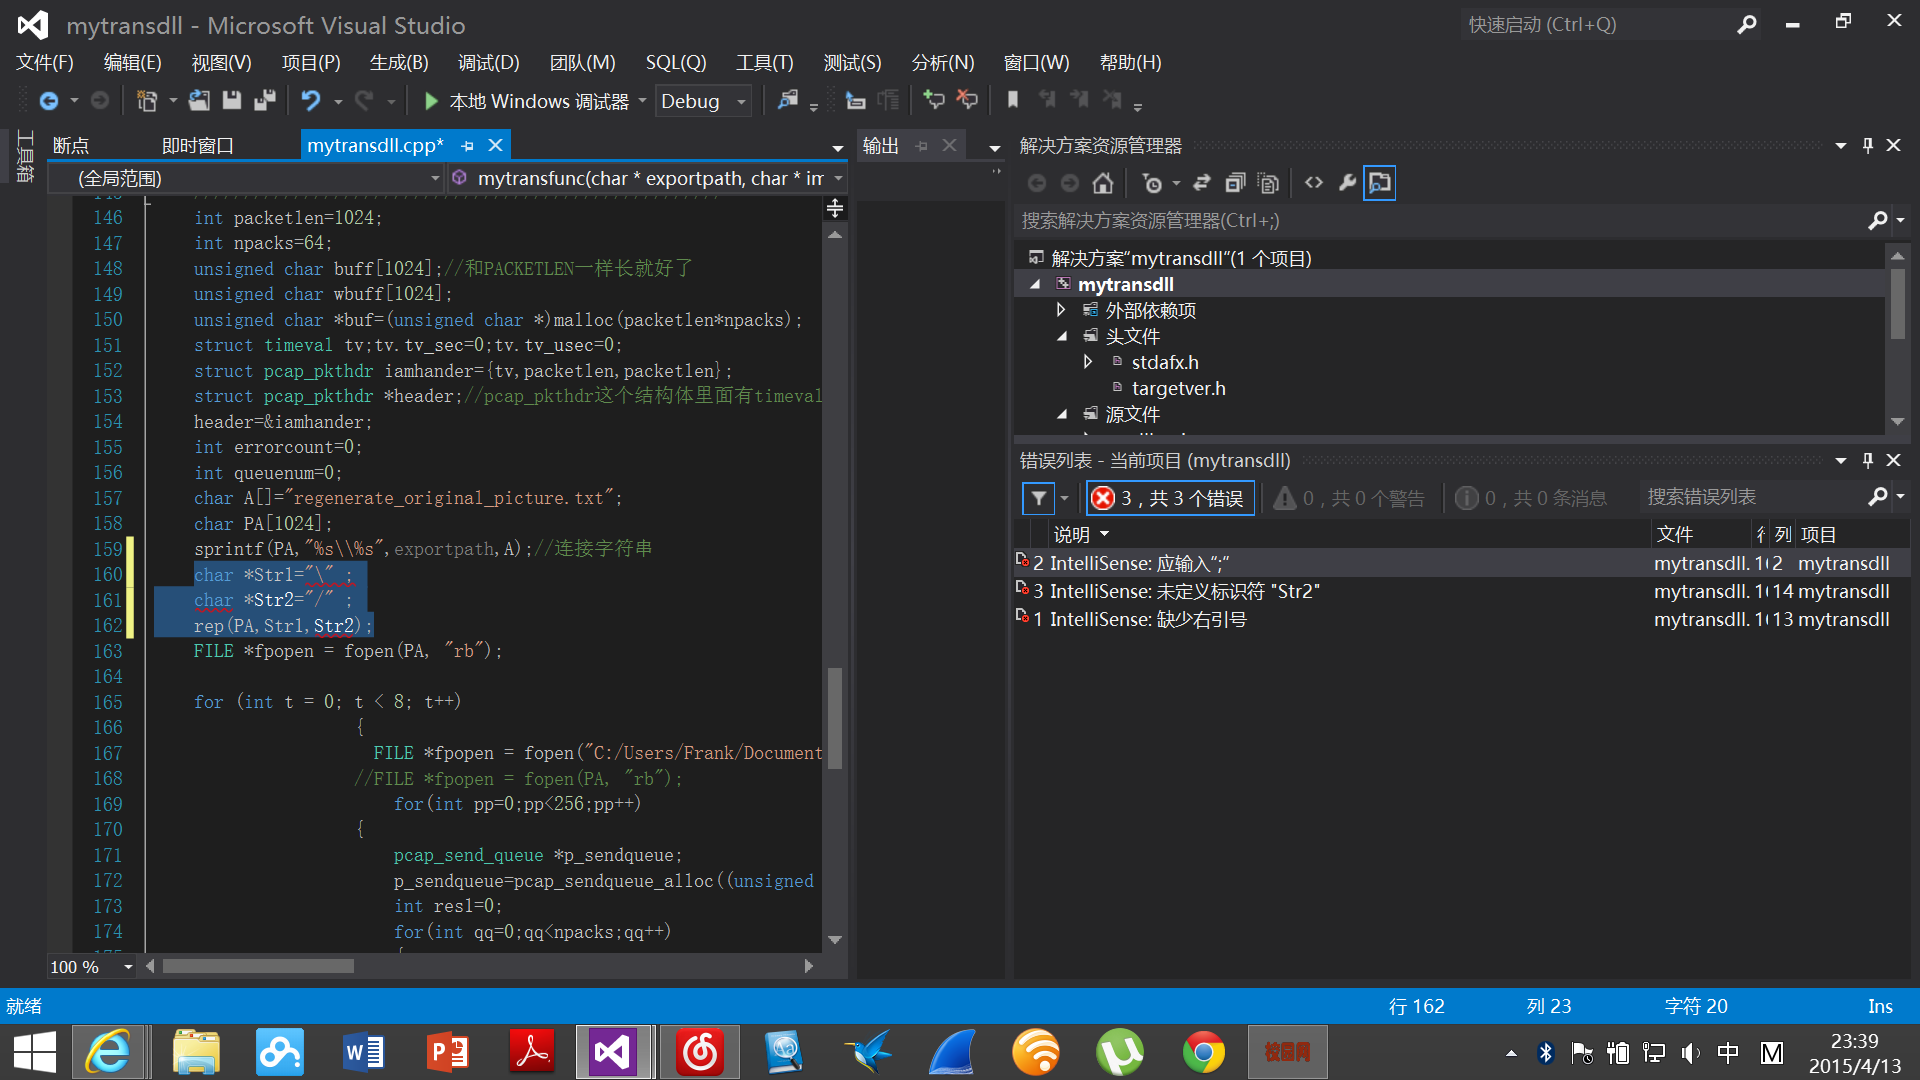1920x1080 pixels.
Task: Sync with Active Document in Solution Explorer
Action: click(x=1202, y=183)
